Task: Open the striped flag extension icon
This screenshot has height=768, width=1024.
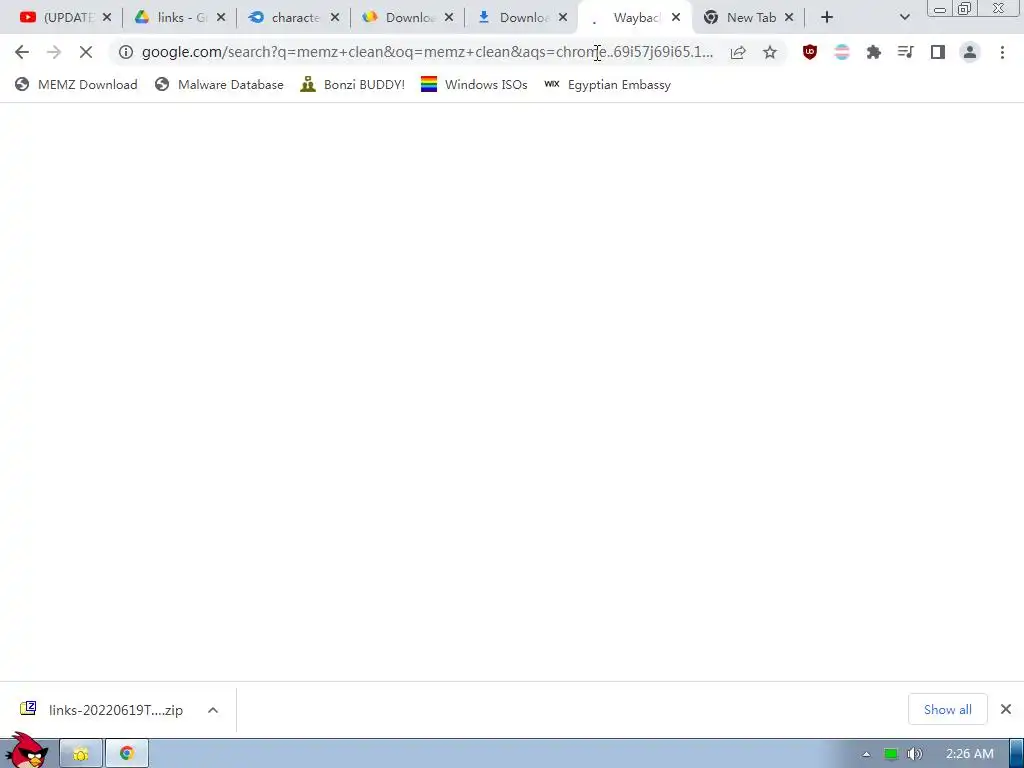Action: click(x=842, y=52)
